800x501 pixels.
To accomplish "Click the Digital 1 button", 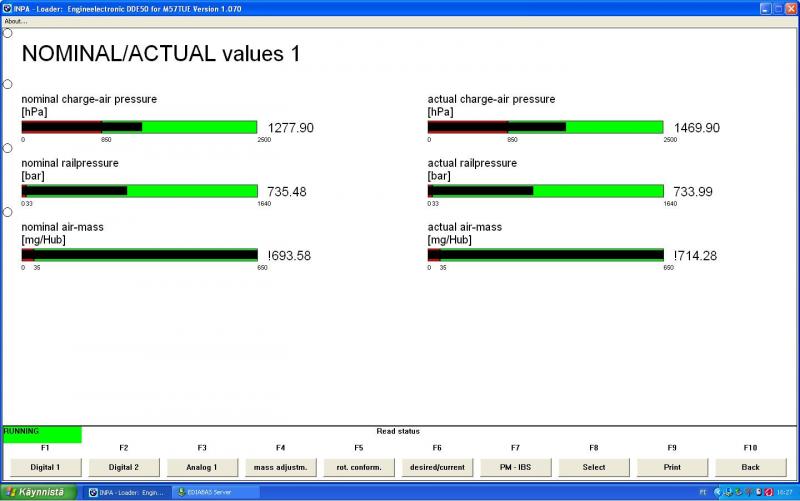I will coord(45,467).
